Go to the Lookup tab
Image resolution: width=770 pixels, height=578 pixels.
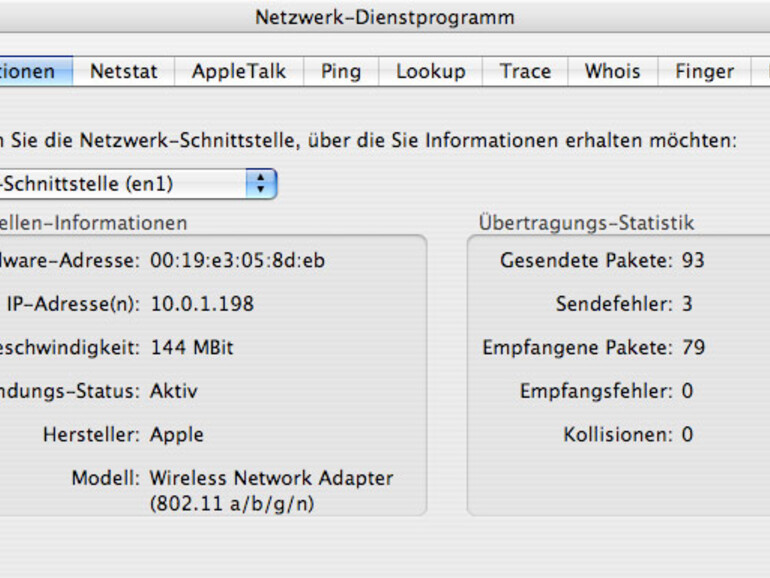point(430,71)
